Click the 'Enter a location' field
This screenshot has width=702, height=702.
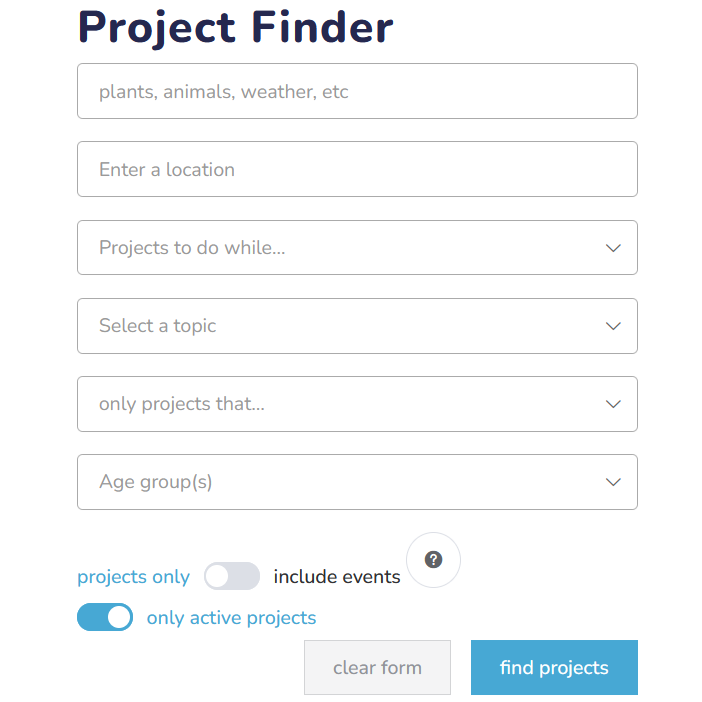[356, 170]
